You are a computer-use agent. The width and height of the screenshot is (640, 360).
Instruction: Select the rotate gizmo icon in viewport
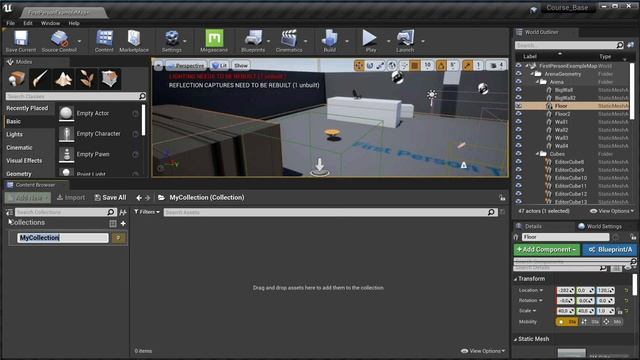[x=370, y=65]
